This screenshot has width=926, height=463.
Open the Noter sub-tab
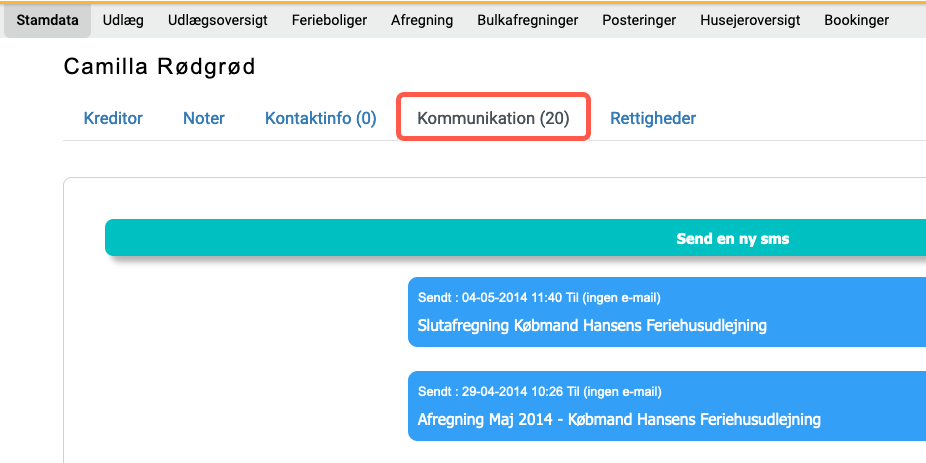tap(204, 118)
